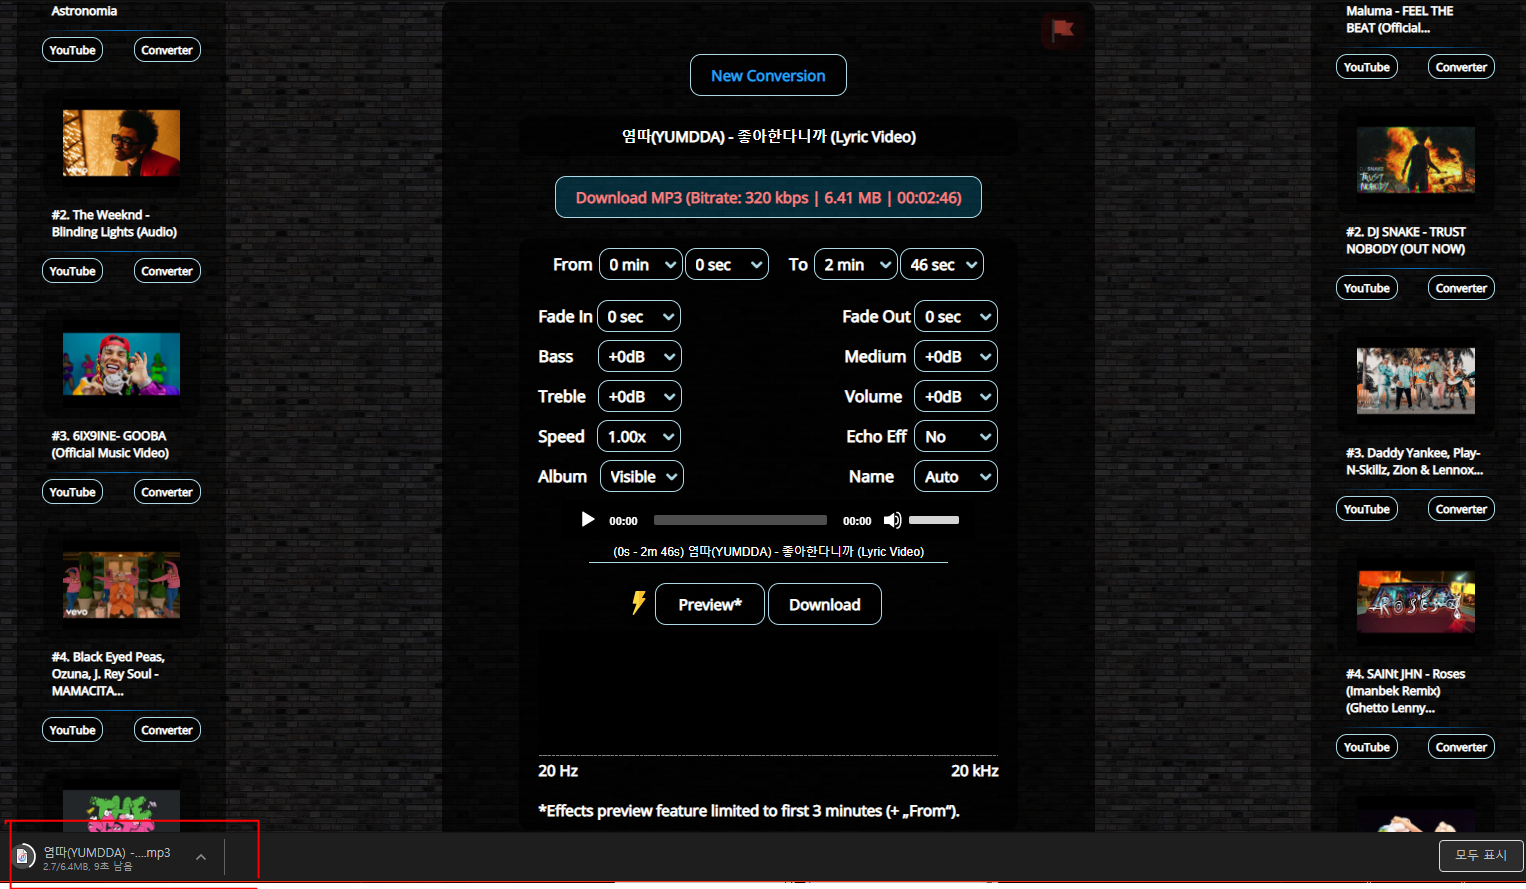1526x889 pixels.
Task: Open SAINt JHN Roses thumbnail
Action: [1415, 602]
